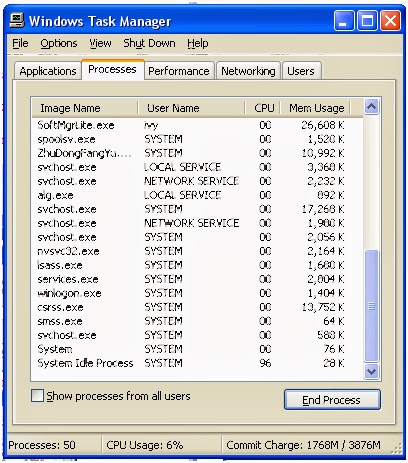Select the csrss.exe process row
408x463 pixels.
point(197,307)
